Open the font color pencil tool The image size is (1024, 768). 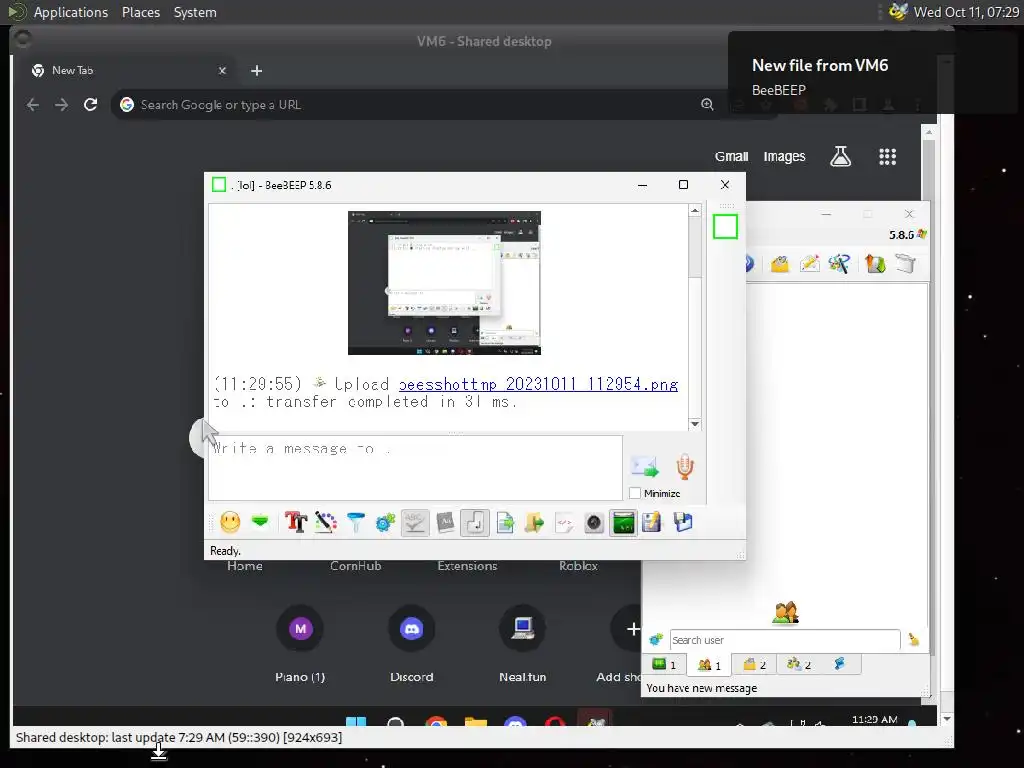pyautogui.click(x=326, y=522)
